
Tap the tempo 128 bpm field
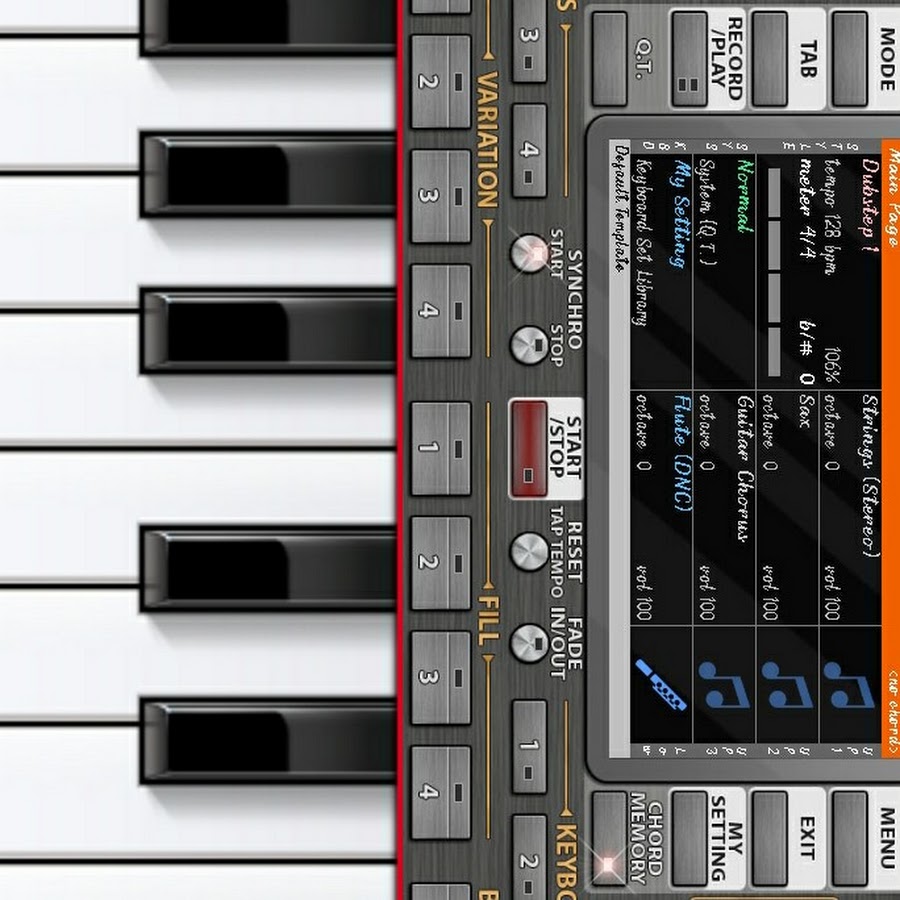click(x=833, y=216)
